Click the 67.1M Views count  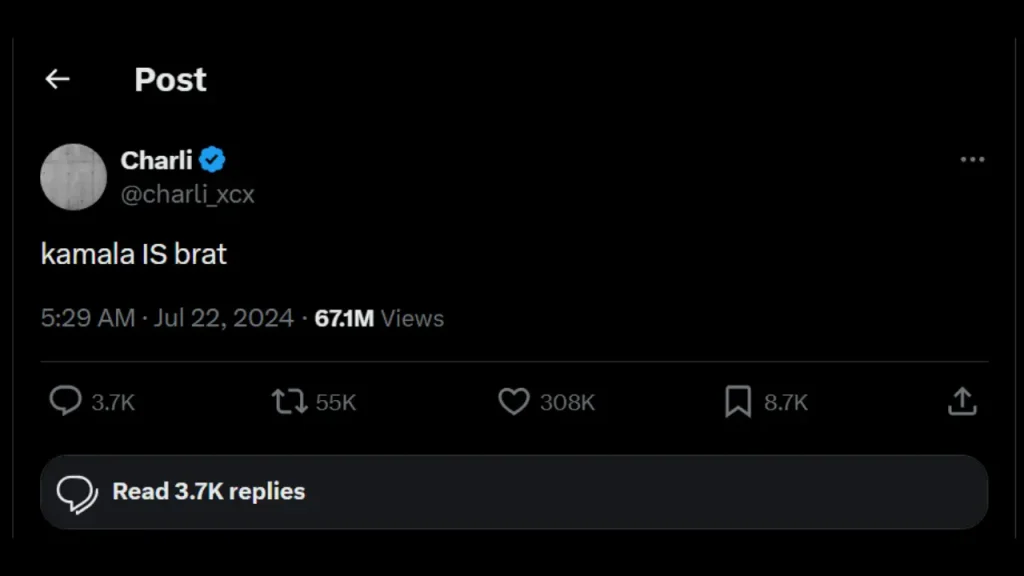(379, 319)
